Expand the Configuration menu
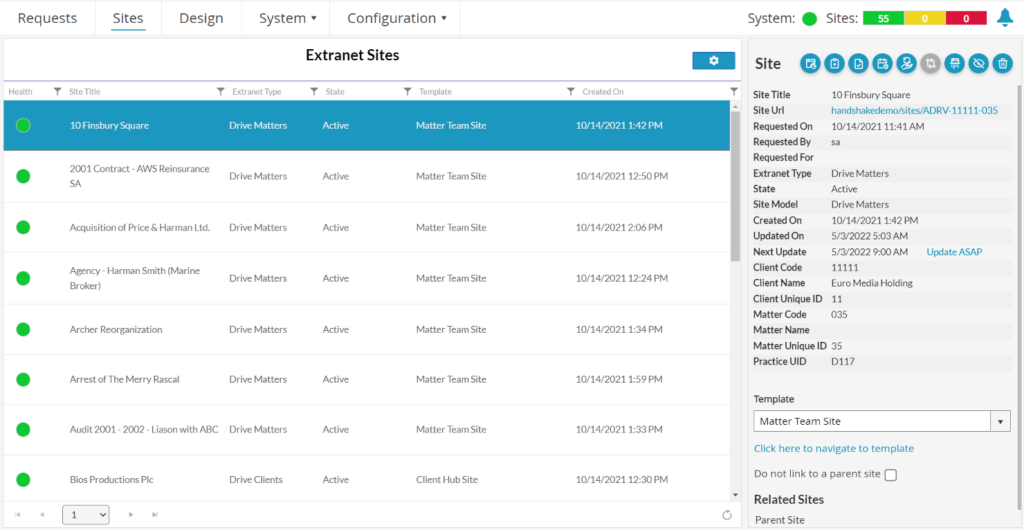 pos(397,18)
